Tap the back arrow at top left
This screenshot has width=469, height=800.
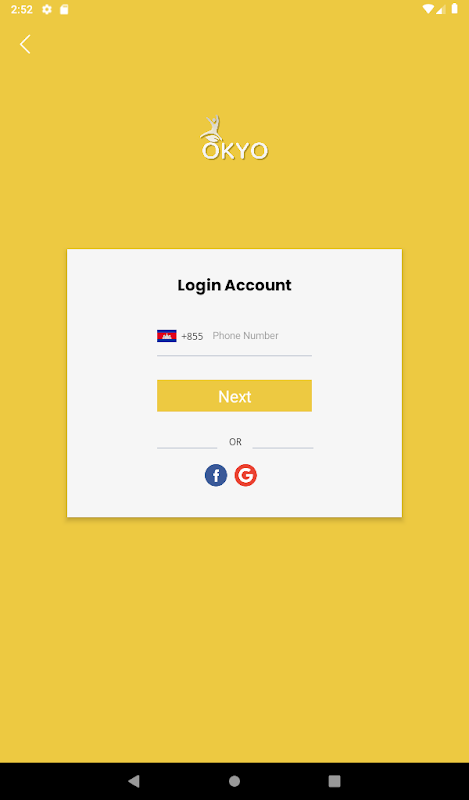click(x=25, y=44)
